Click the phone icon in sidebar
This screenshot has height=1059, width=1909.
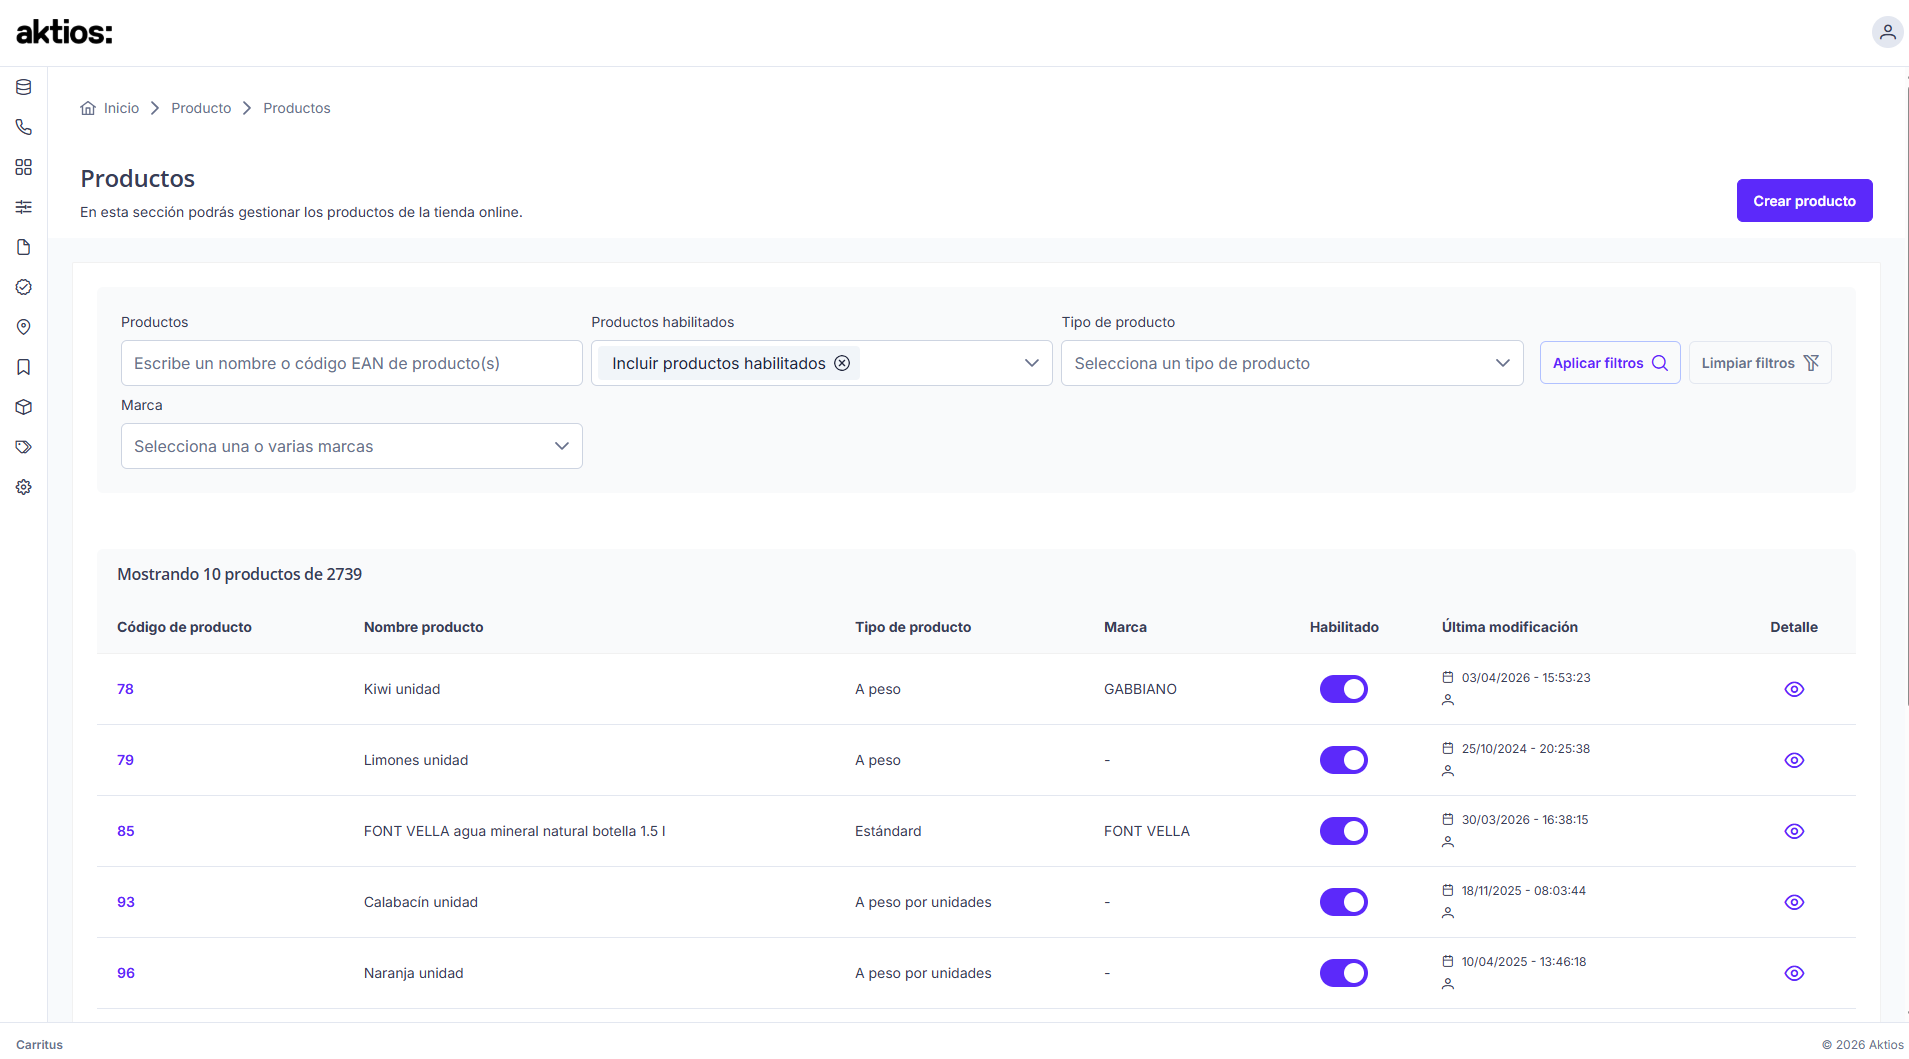(x=24, y=127)
